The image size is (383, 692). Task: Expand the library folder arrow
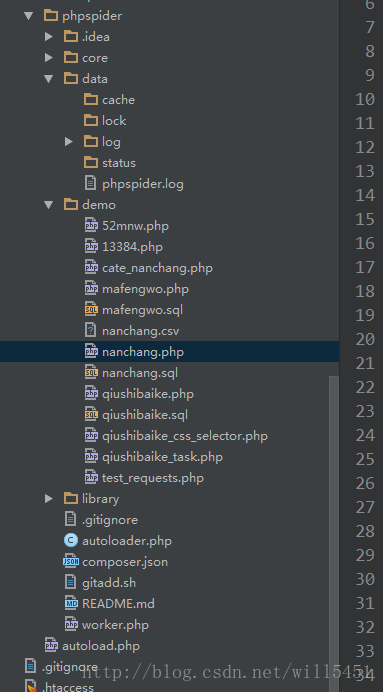coord(49,499)
